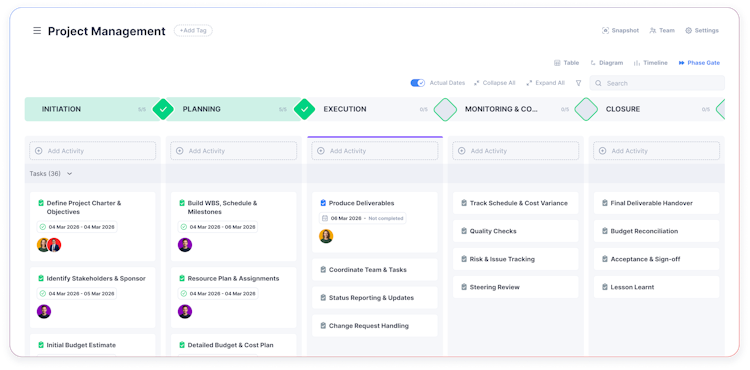Click task icon beside Risk & Issue Tracking
Viewport: 750px width, 370px height.
click(463, 259)
